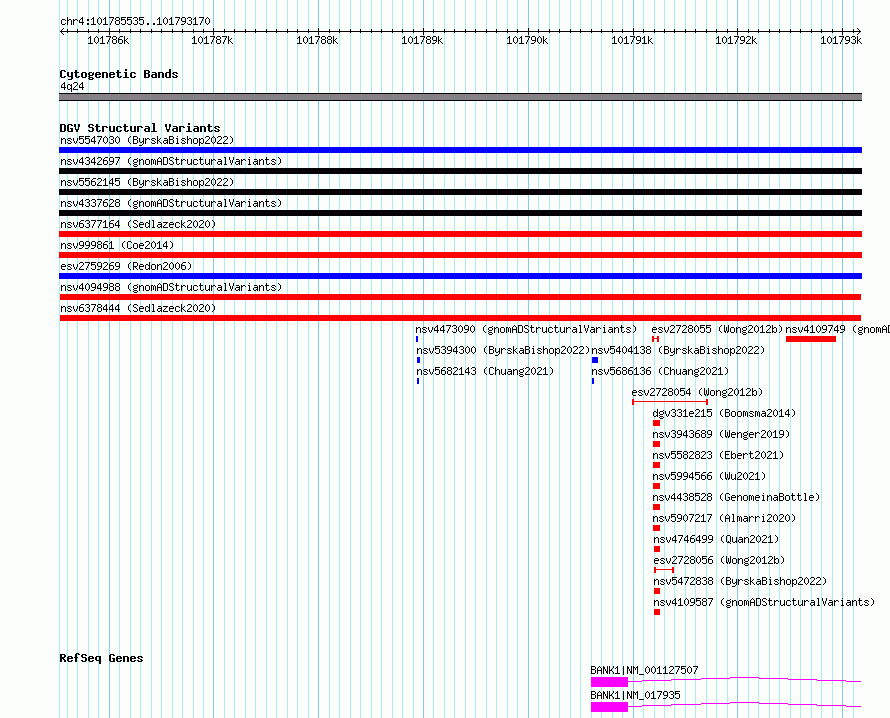
Task: Open nsv3943689 (Wenger2019) label
Action: tap(721, 434)
